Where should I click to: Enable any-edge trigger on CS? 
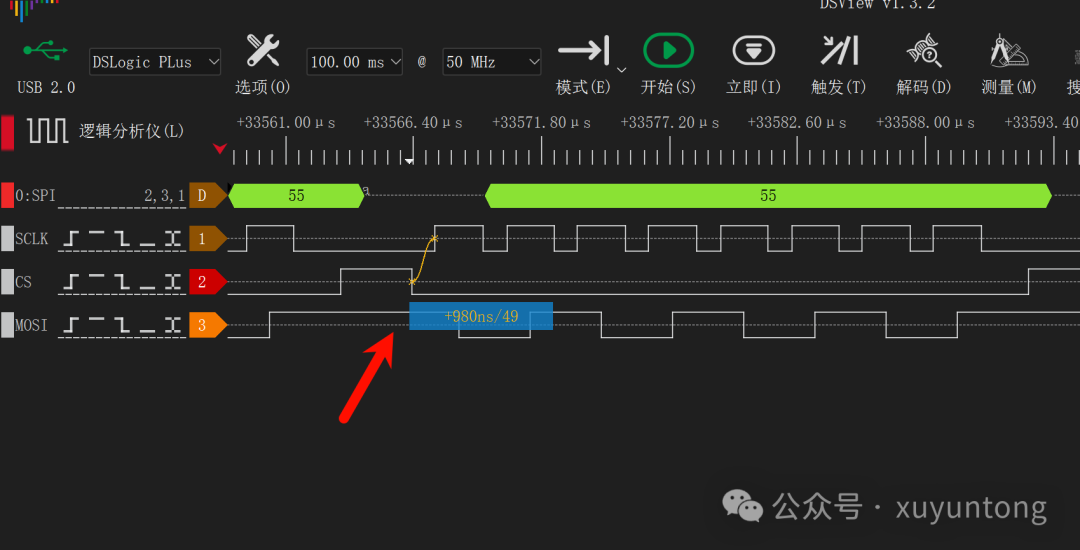(172, 283)
